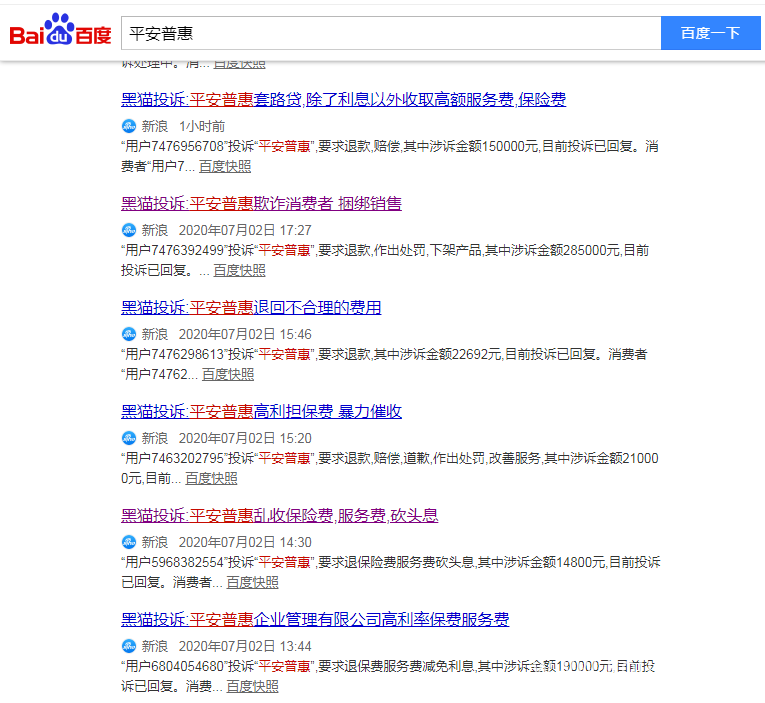The height and width of the screenshot is (703, 765).
Task: Click Sina icon beside 15:46 result
Action: pos(129,334)
